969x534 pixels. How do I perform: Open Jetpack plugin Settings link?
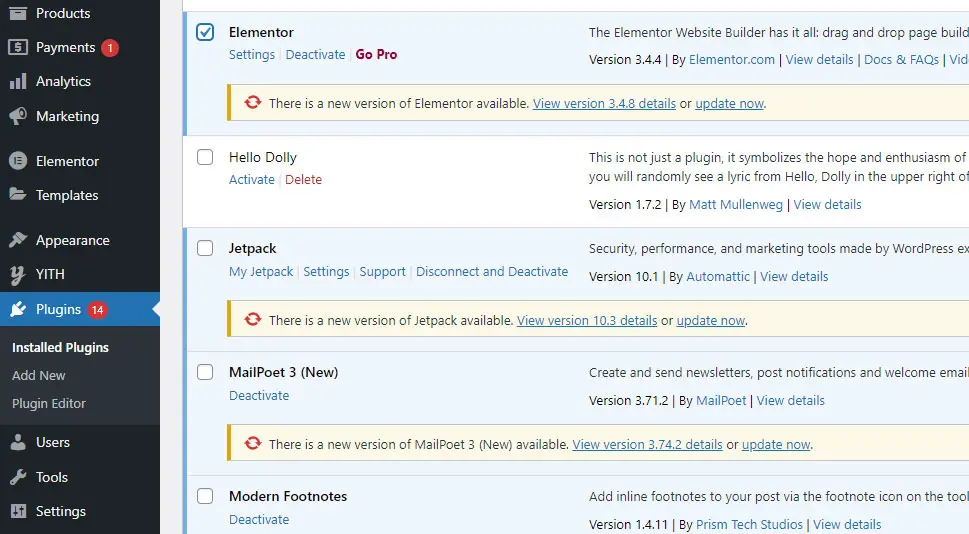[x=326, y=271]
